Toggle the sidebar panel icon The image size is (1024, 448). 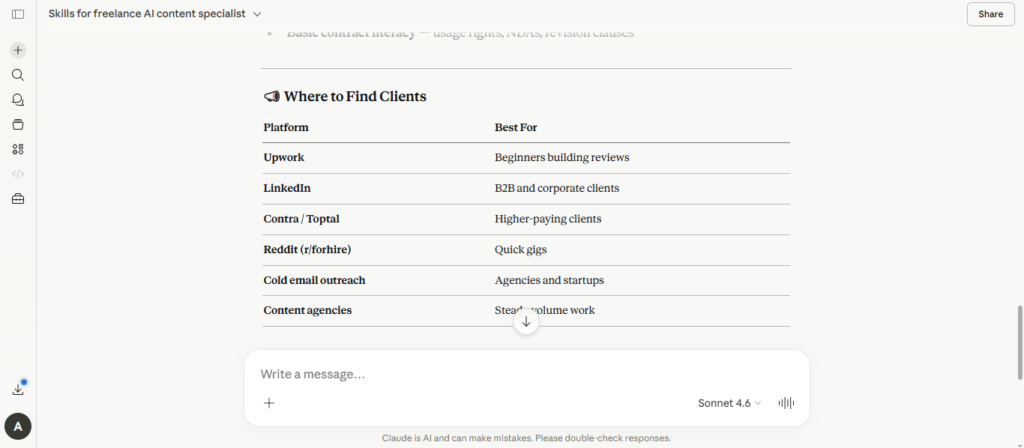18,14
